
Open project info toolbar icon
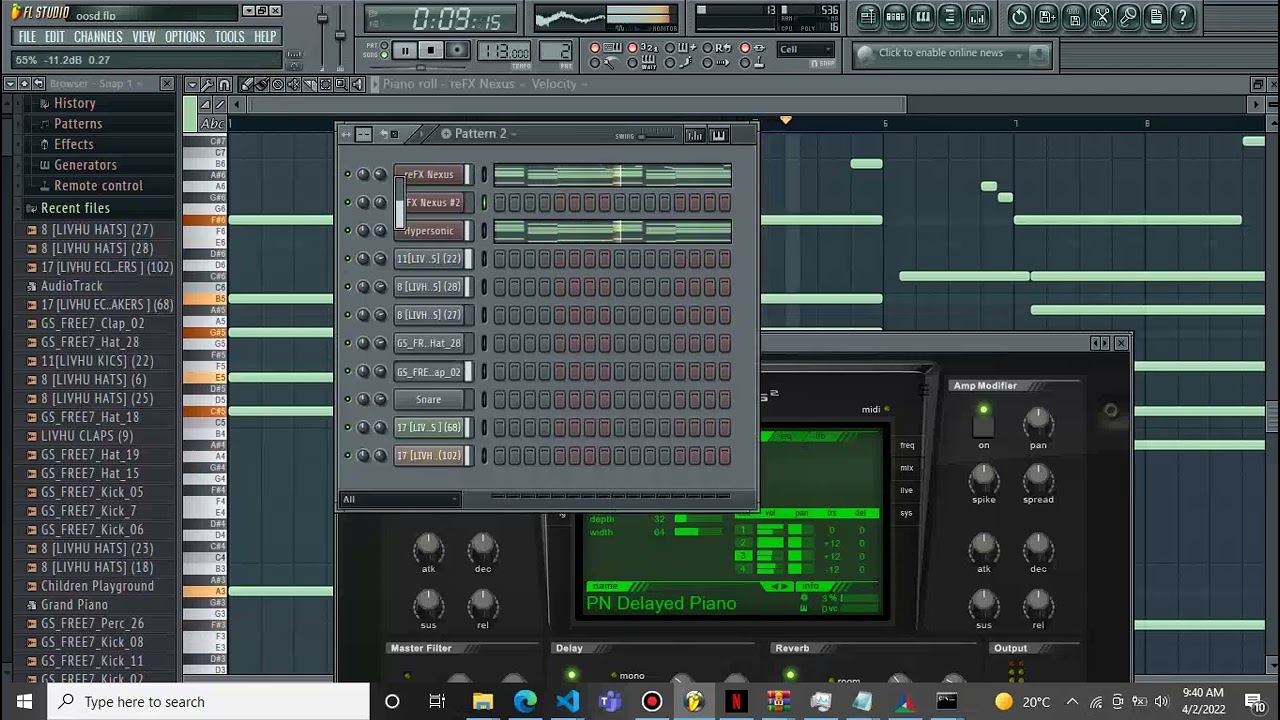pyautogui.click(x=1155, y=17)
